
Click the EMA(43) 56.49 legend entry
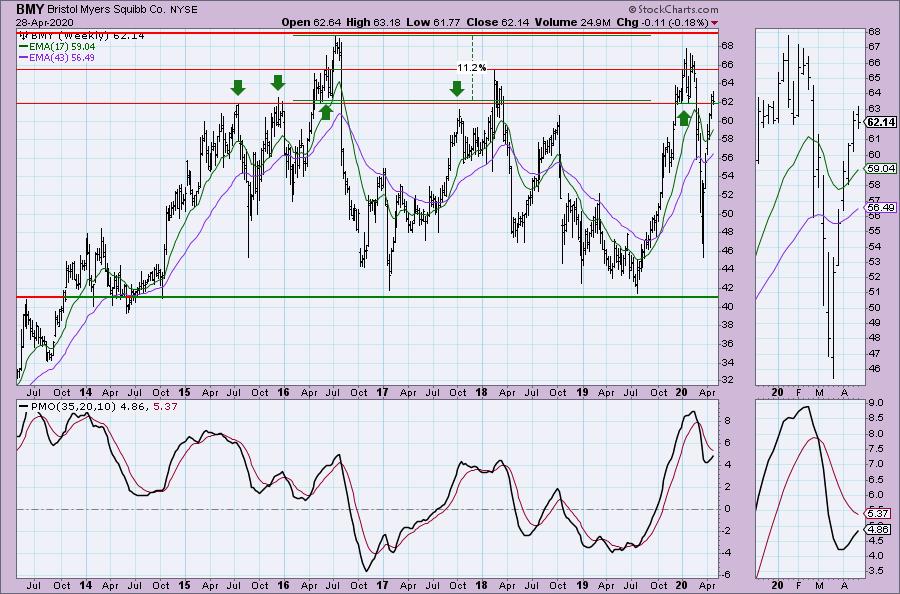[57, 57]
